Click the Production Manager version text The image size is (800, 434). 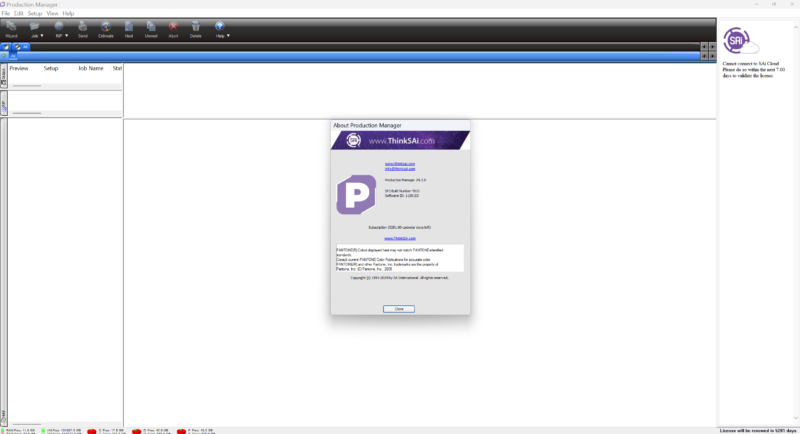(x=405, y=180)
